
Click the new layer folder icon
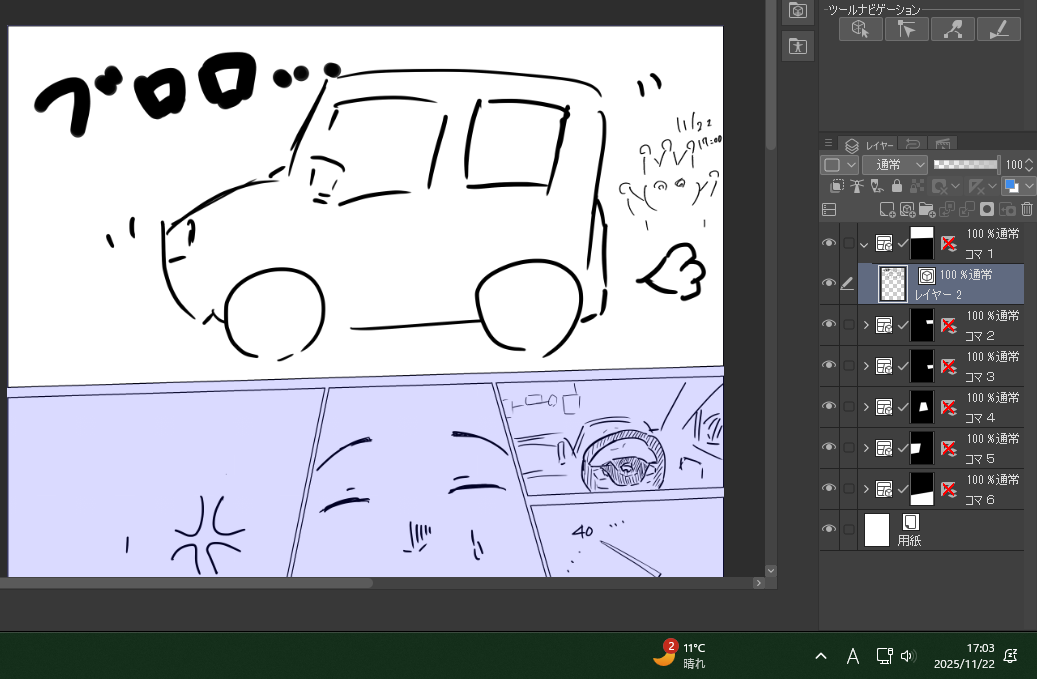[x=927, y=210]
